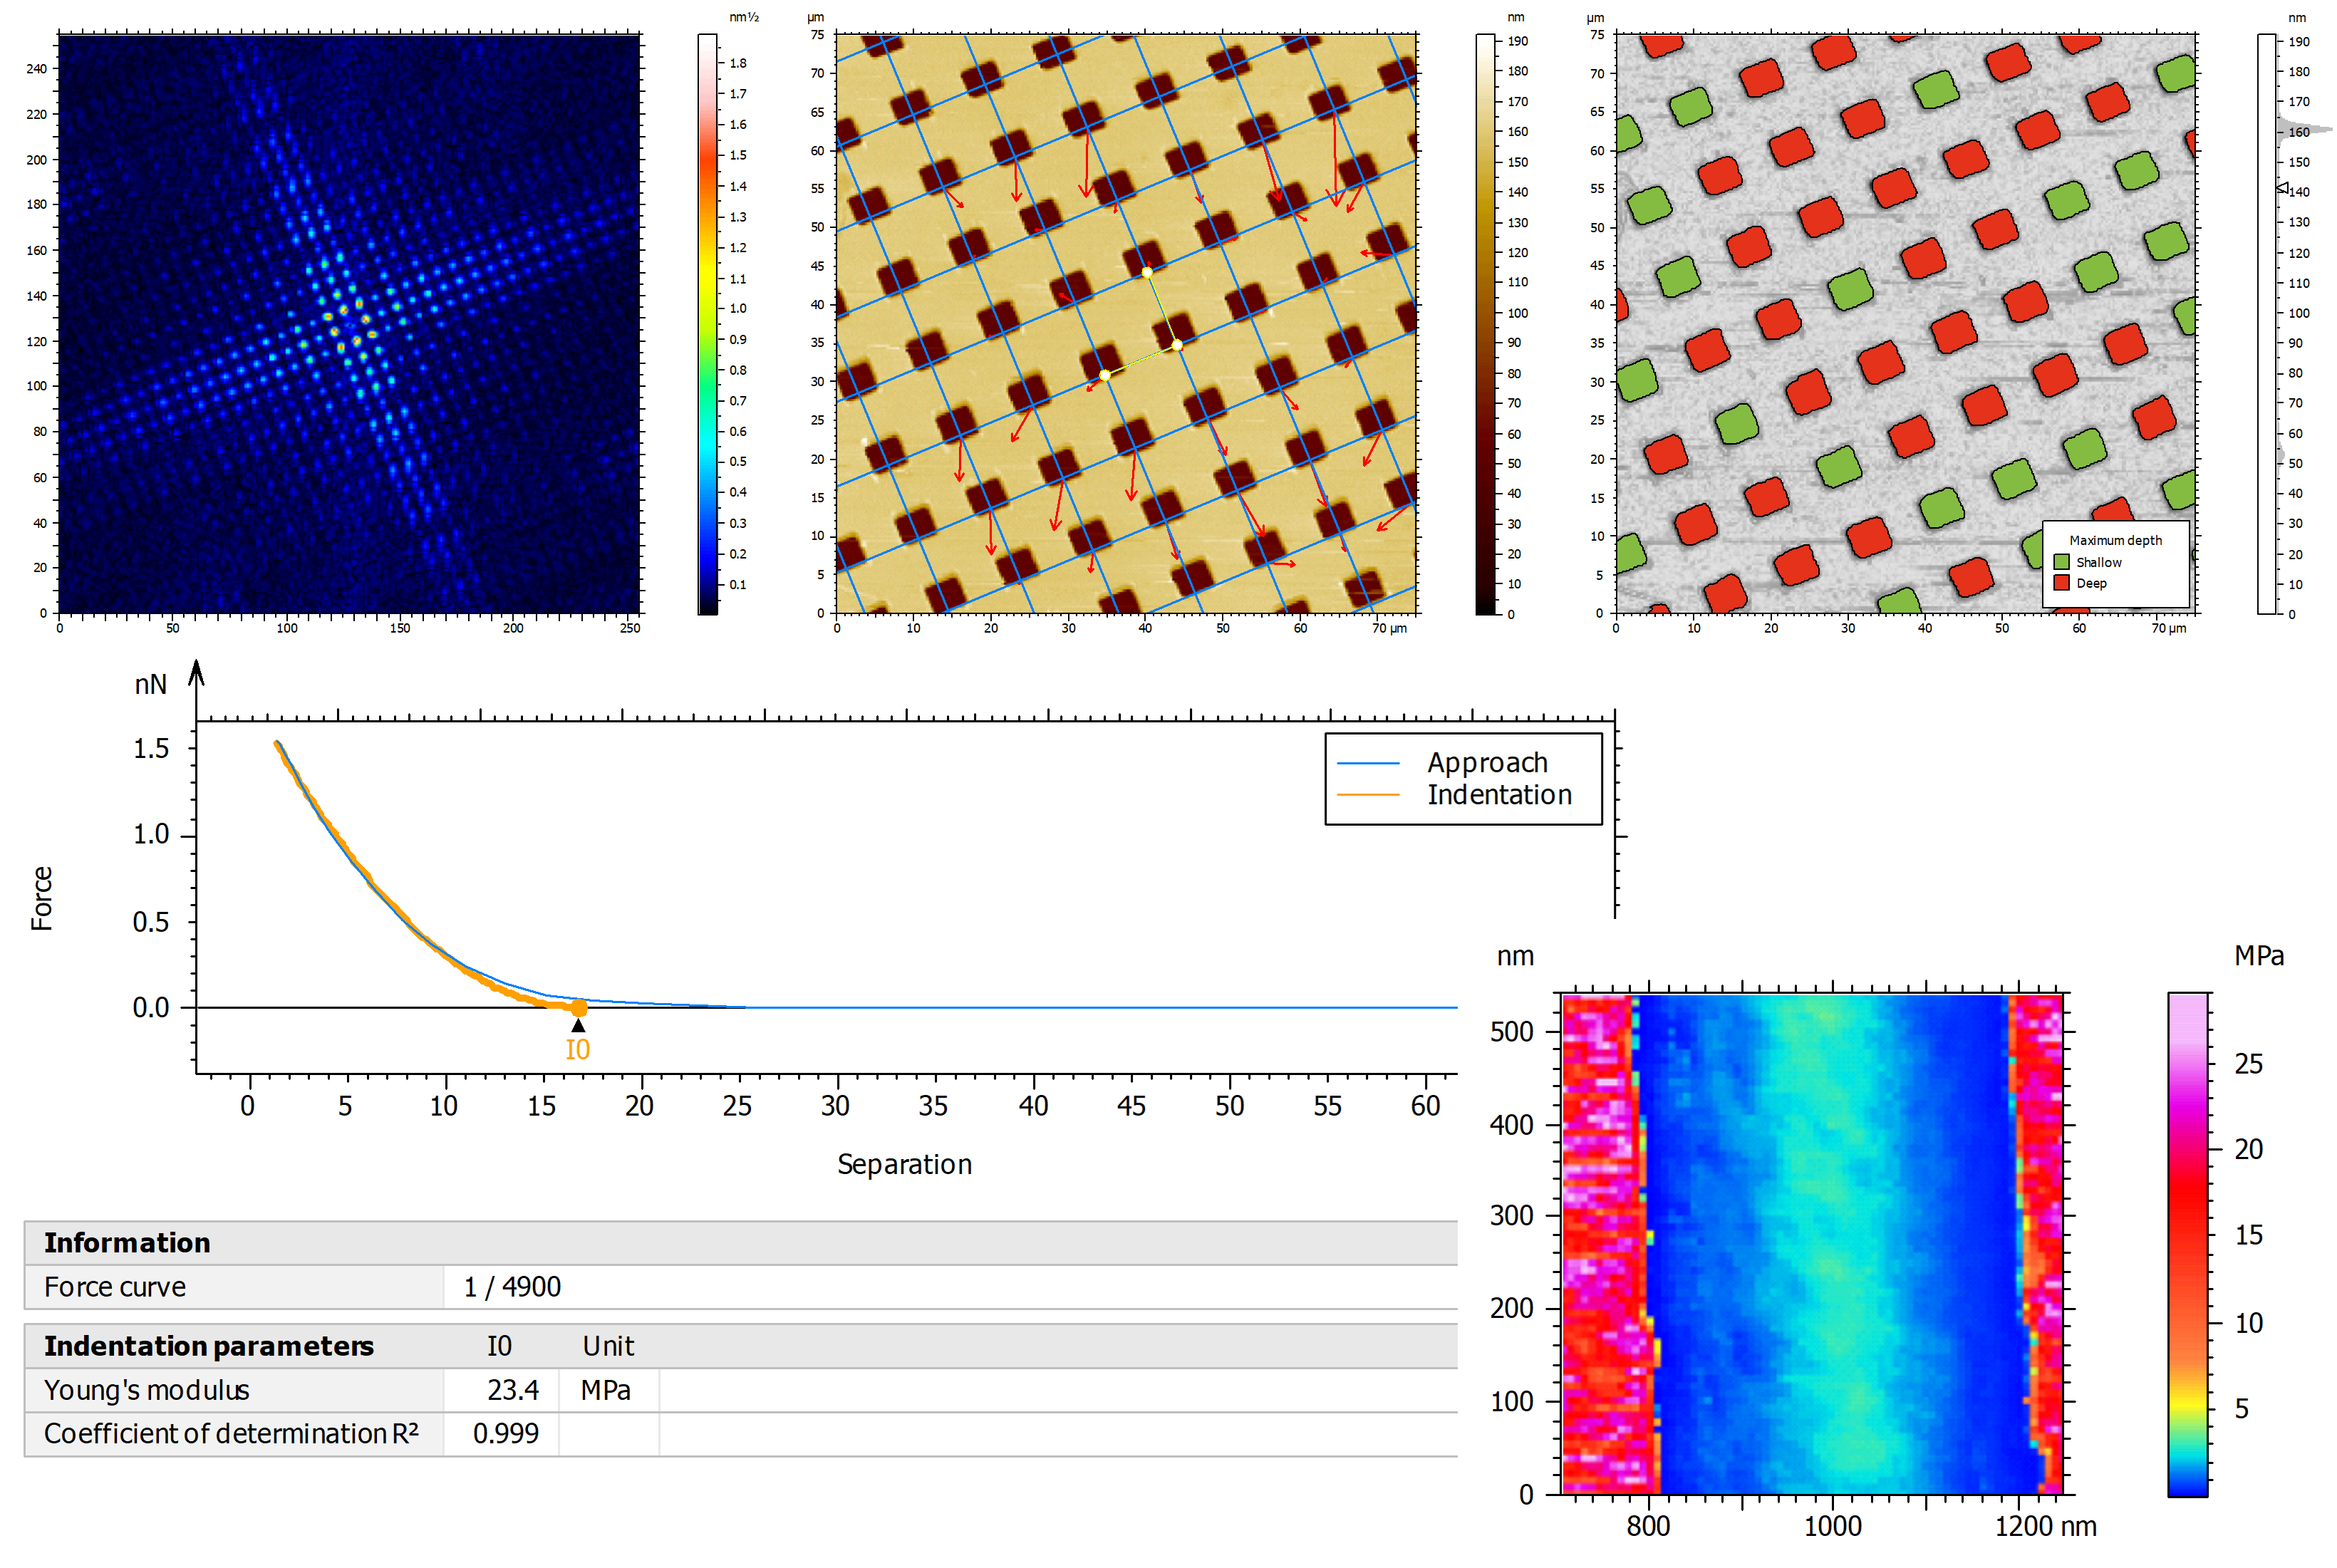Image resolution: width=2337 pixels, height=1568 pixels.
Task: Click the nm½ FFT color scale bar
Action: click(x=708, y=324)
